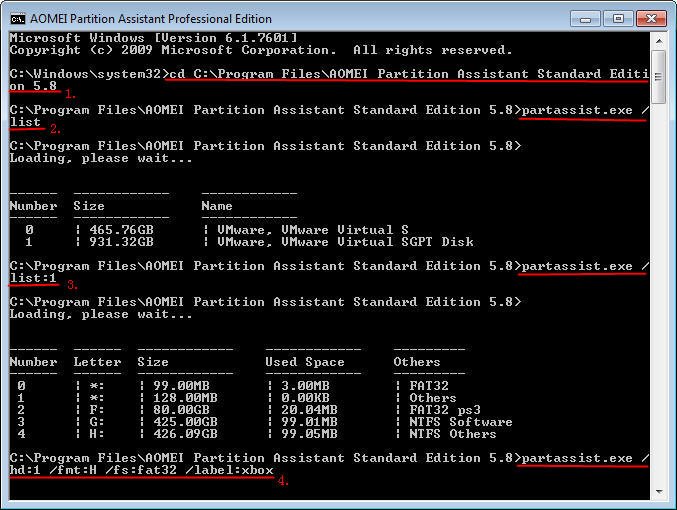
Task: Click the 'Letter' column header
Action: tap(97, 362)
